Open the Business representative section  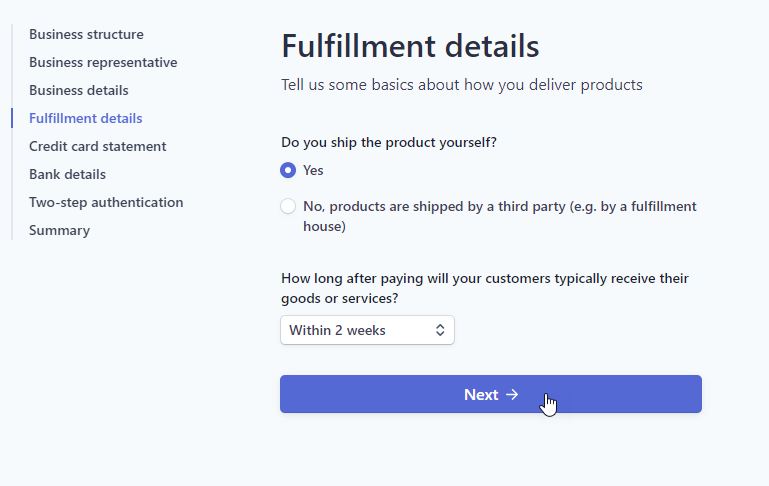pos(103,62)
